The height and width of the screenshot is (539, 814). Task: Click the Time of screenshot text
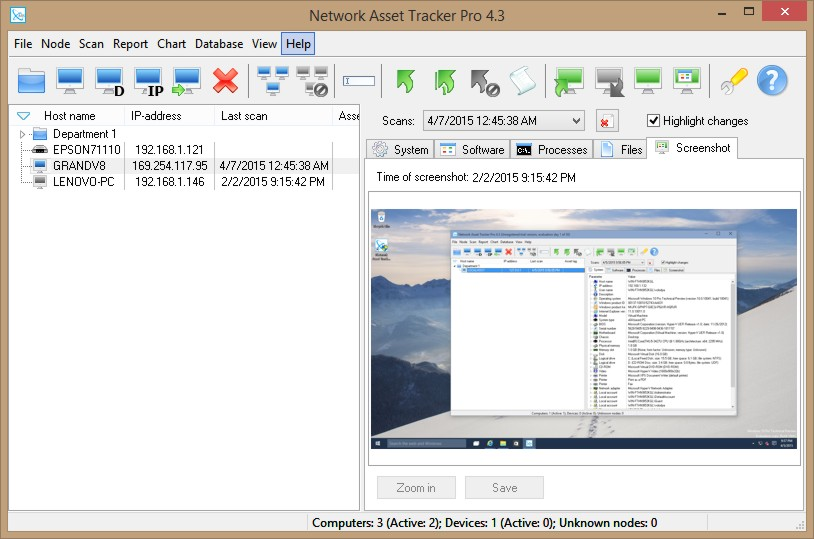(476, 177)
